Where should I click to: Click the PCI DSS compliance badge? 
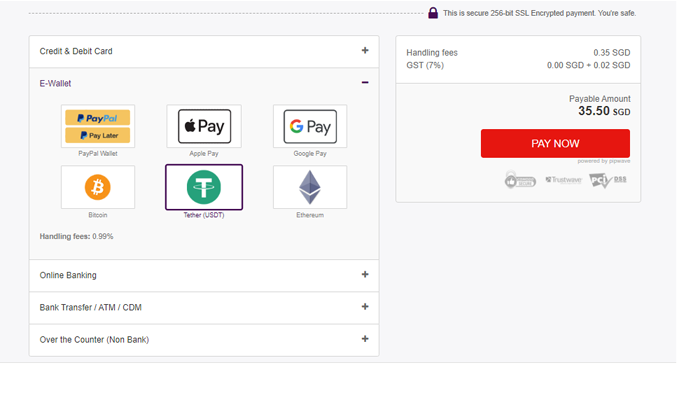pyautogui.click(x=608, y=181)
